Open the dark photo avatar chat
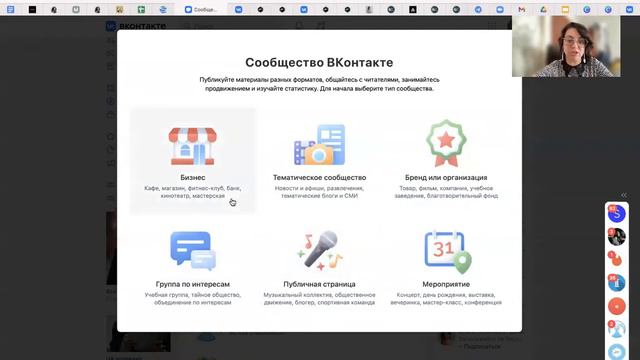Viewport: 640px width, 360px height. (616, 237)
